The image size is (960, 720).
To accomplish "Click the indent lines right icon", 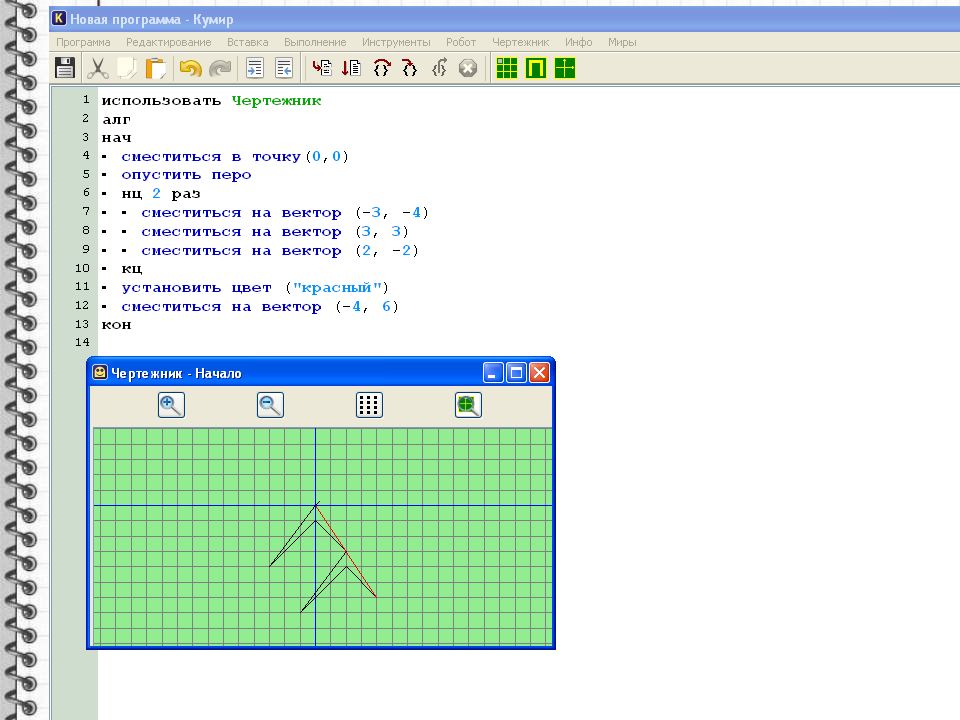I will [x=255, y=68].
